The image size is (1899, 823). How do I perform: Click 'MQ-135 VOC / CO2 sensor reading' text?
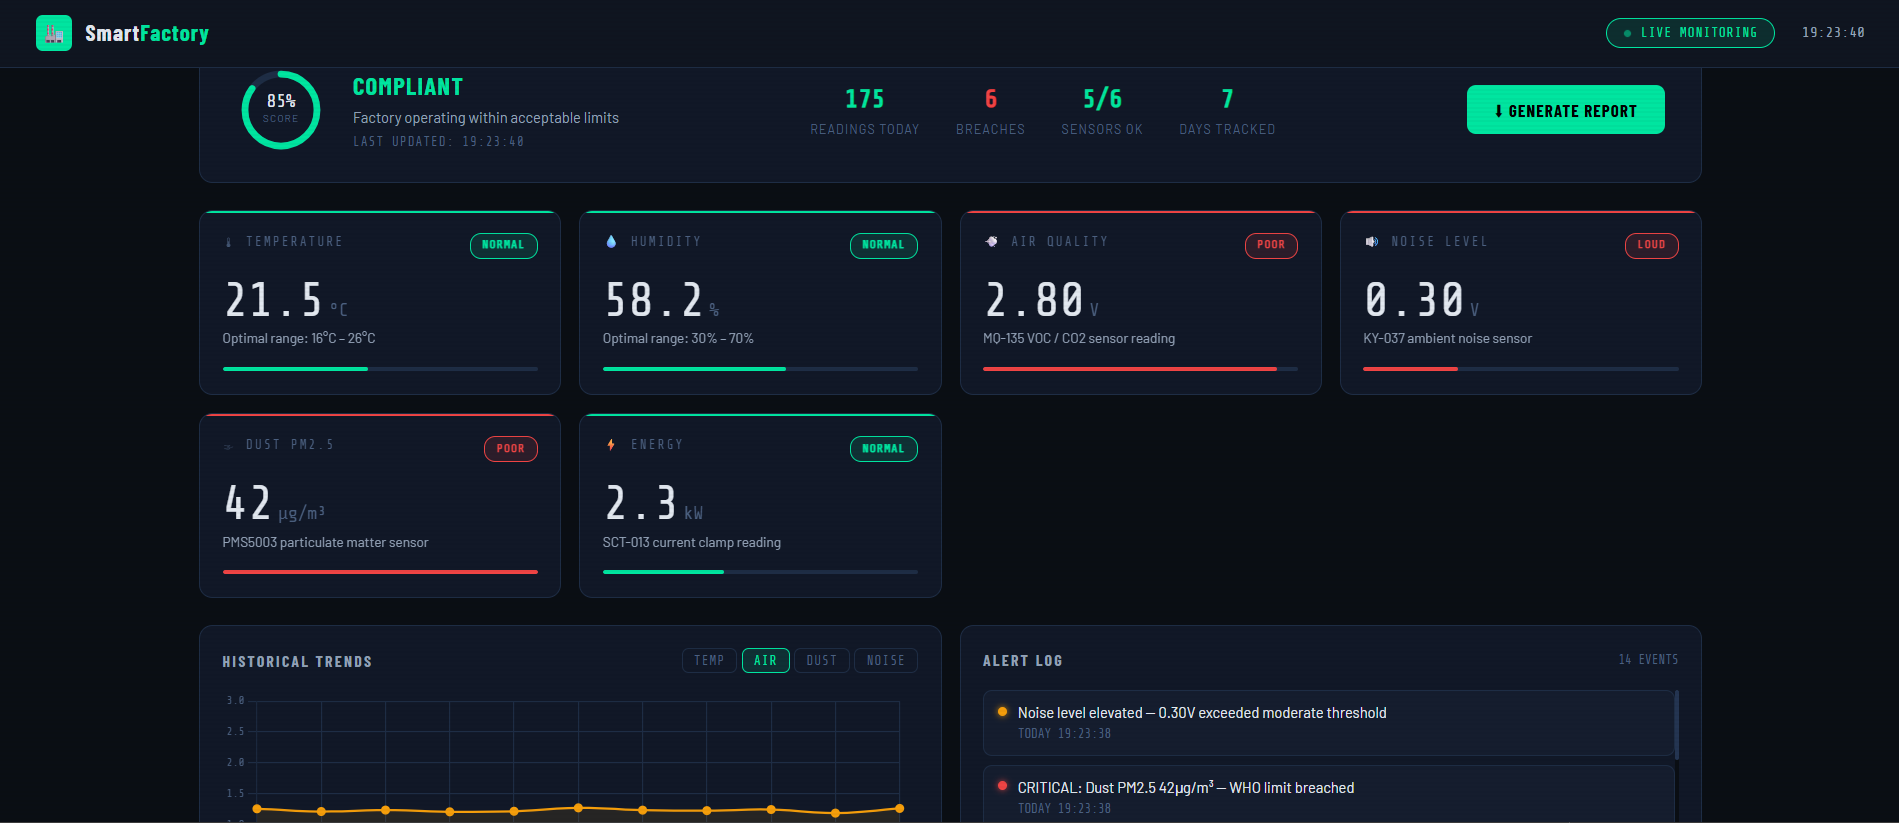pyautogui.click(x=1079, y=339)
